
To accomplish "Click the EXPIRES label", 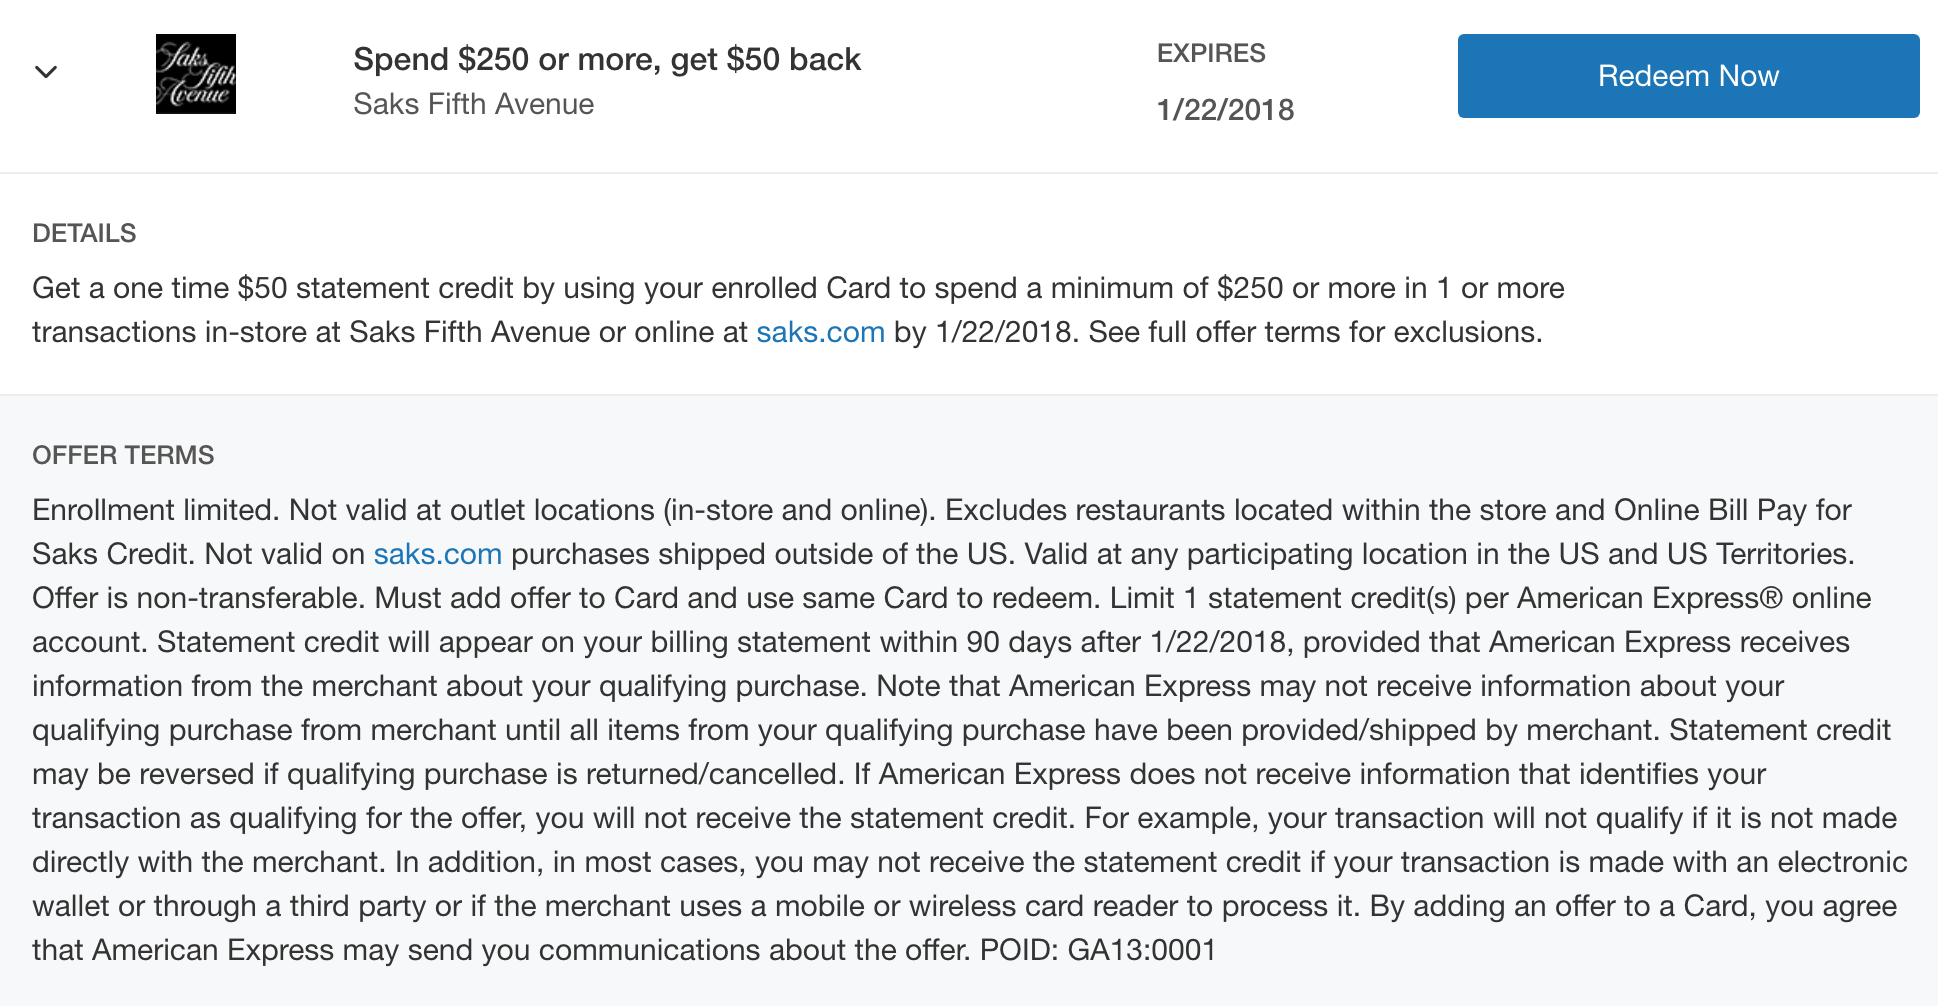I will tap(1211, 53).
